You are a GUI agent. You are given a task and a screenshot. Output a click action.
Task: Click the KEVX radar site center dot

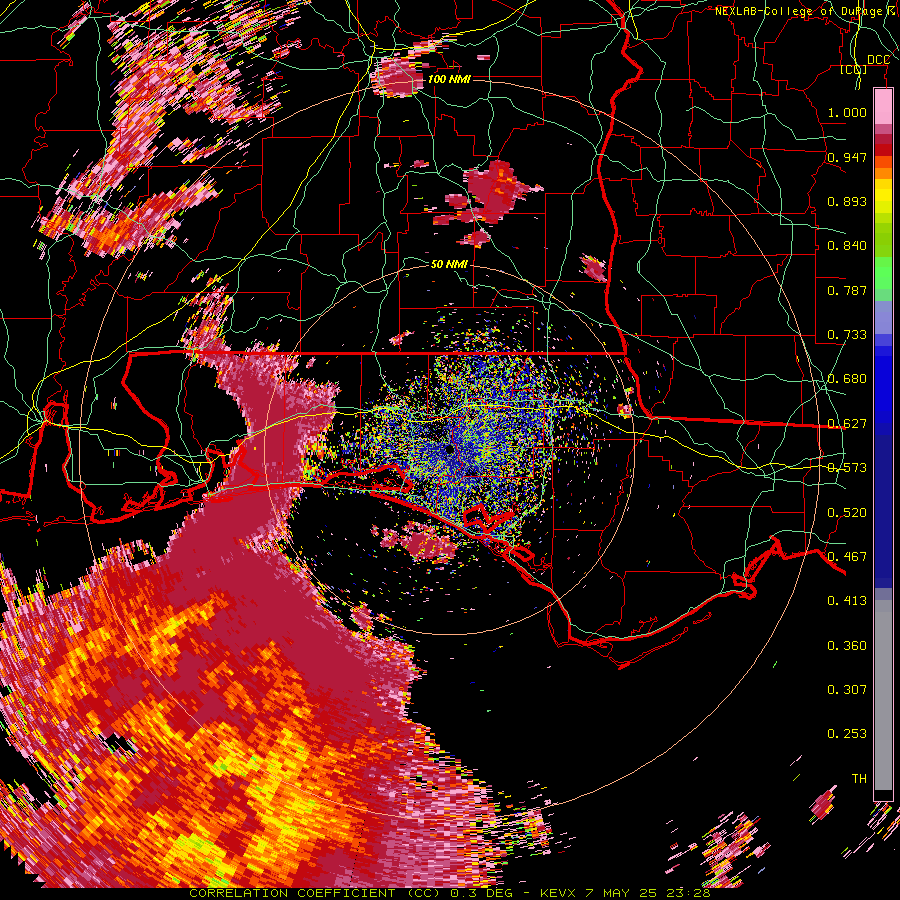coord(449,449)
